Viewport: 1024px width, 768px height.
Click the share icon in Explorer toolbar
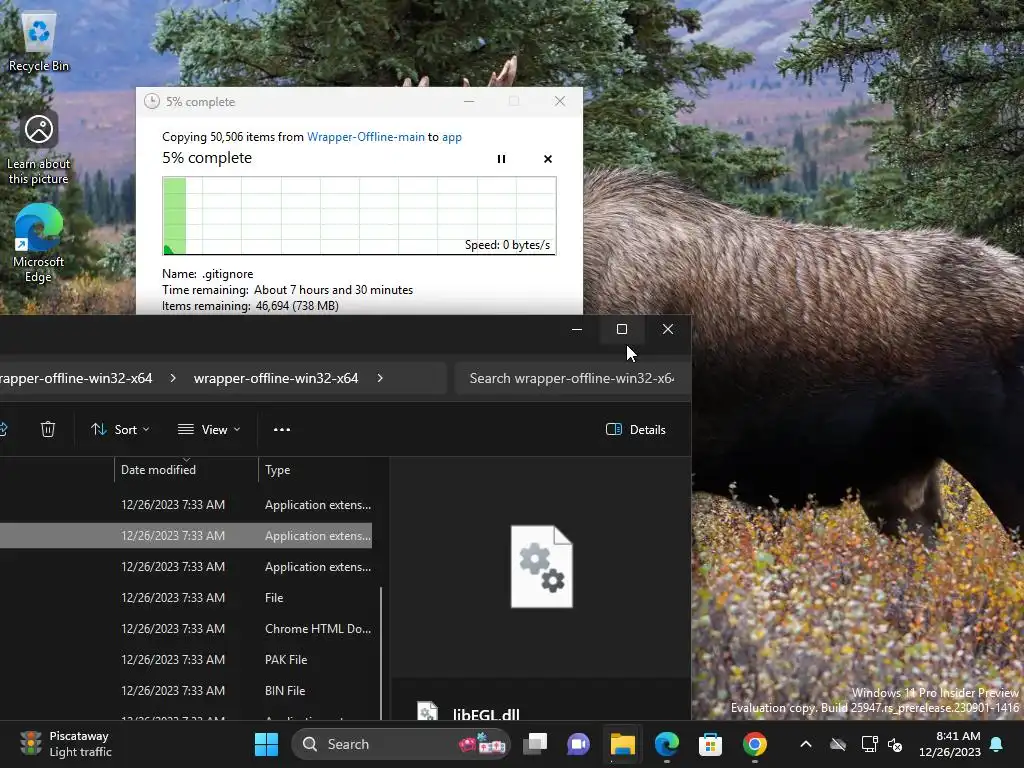[3, 429]
